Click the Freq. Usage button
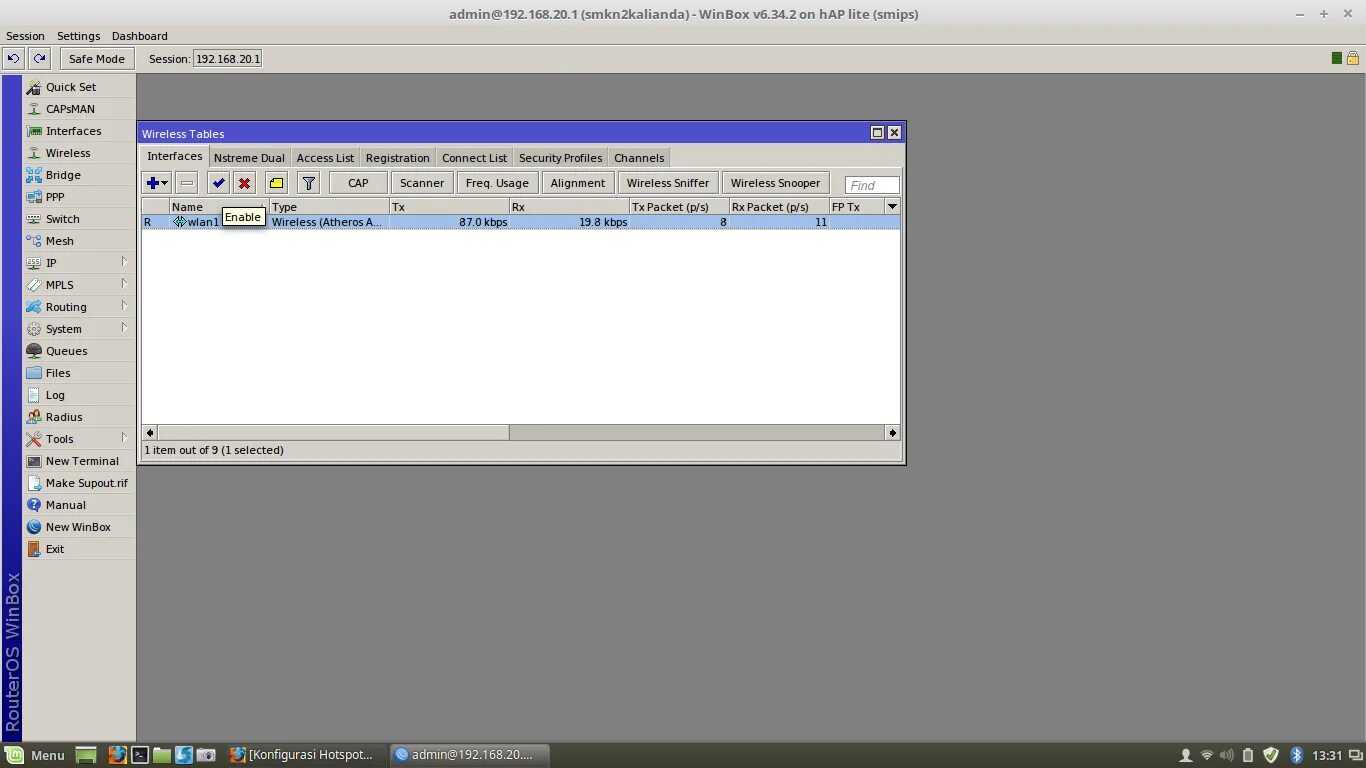 pos(497,183)
